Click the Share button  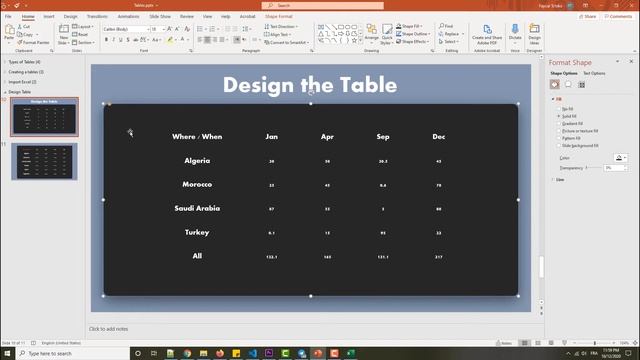click(x=587, y=16)
